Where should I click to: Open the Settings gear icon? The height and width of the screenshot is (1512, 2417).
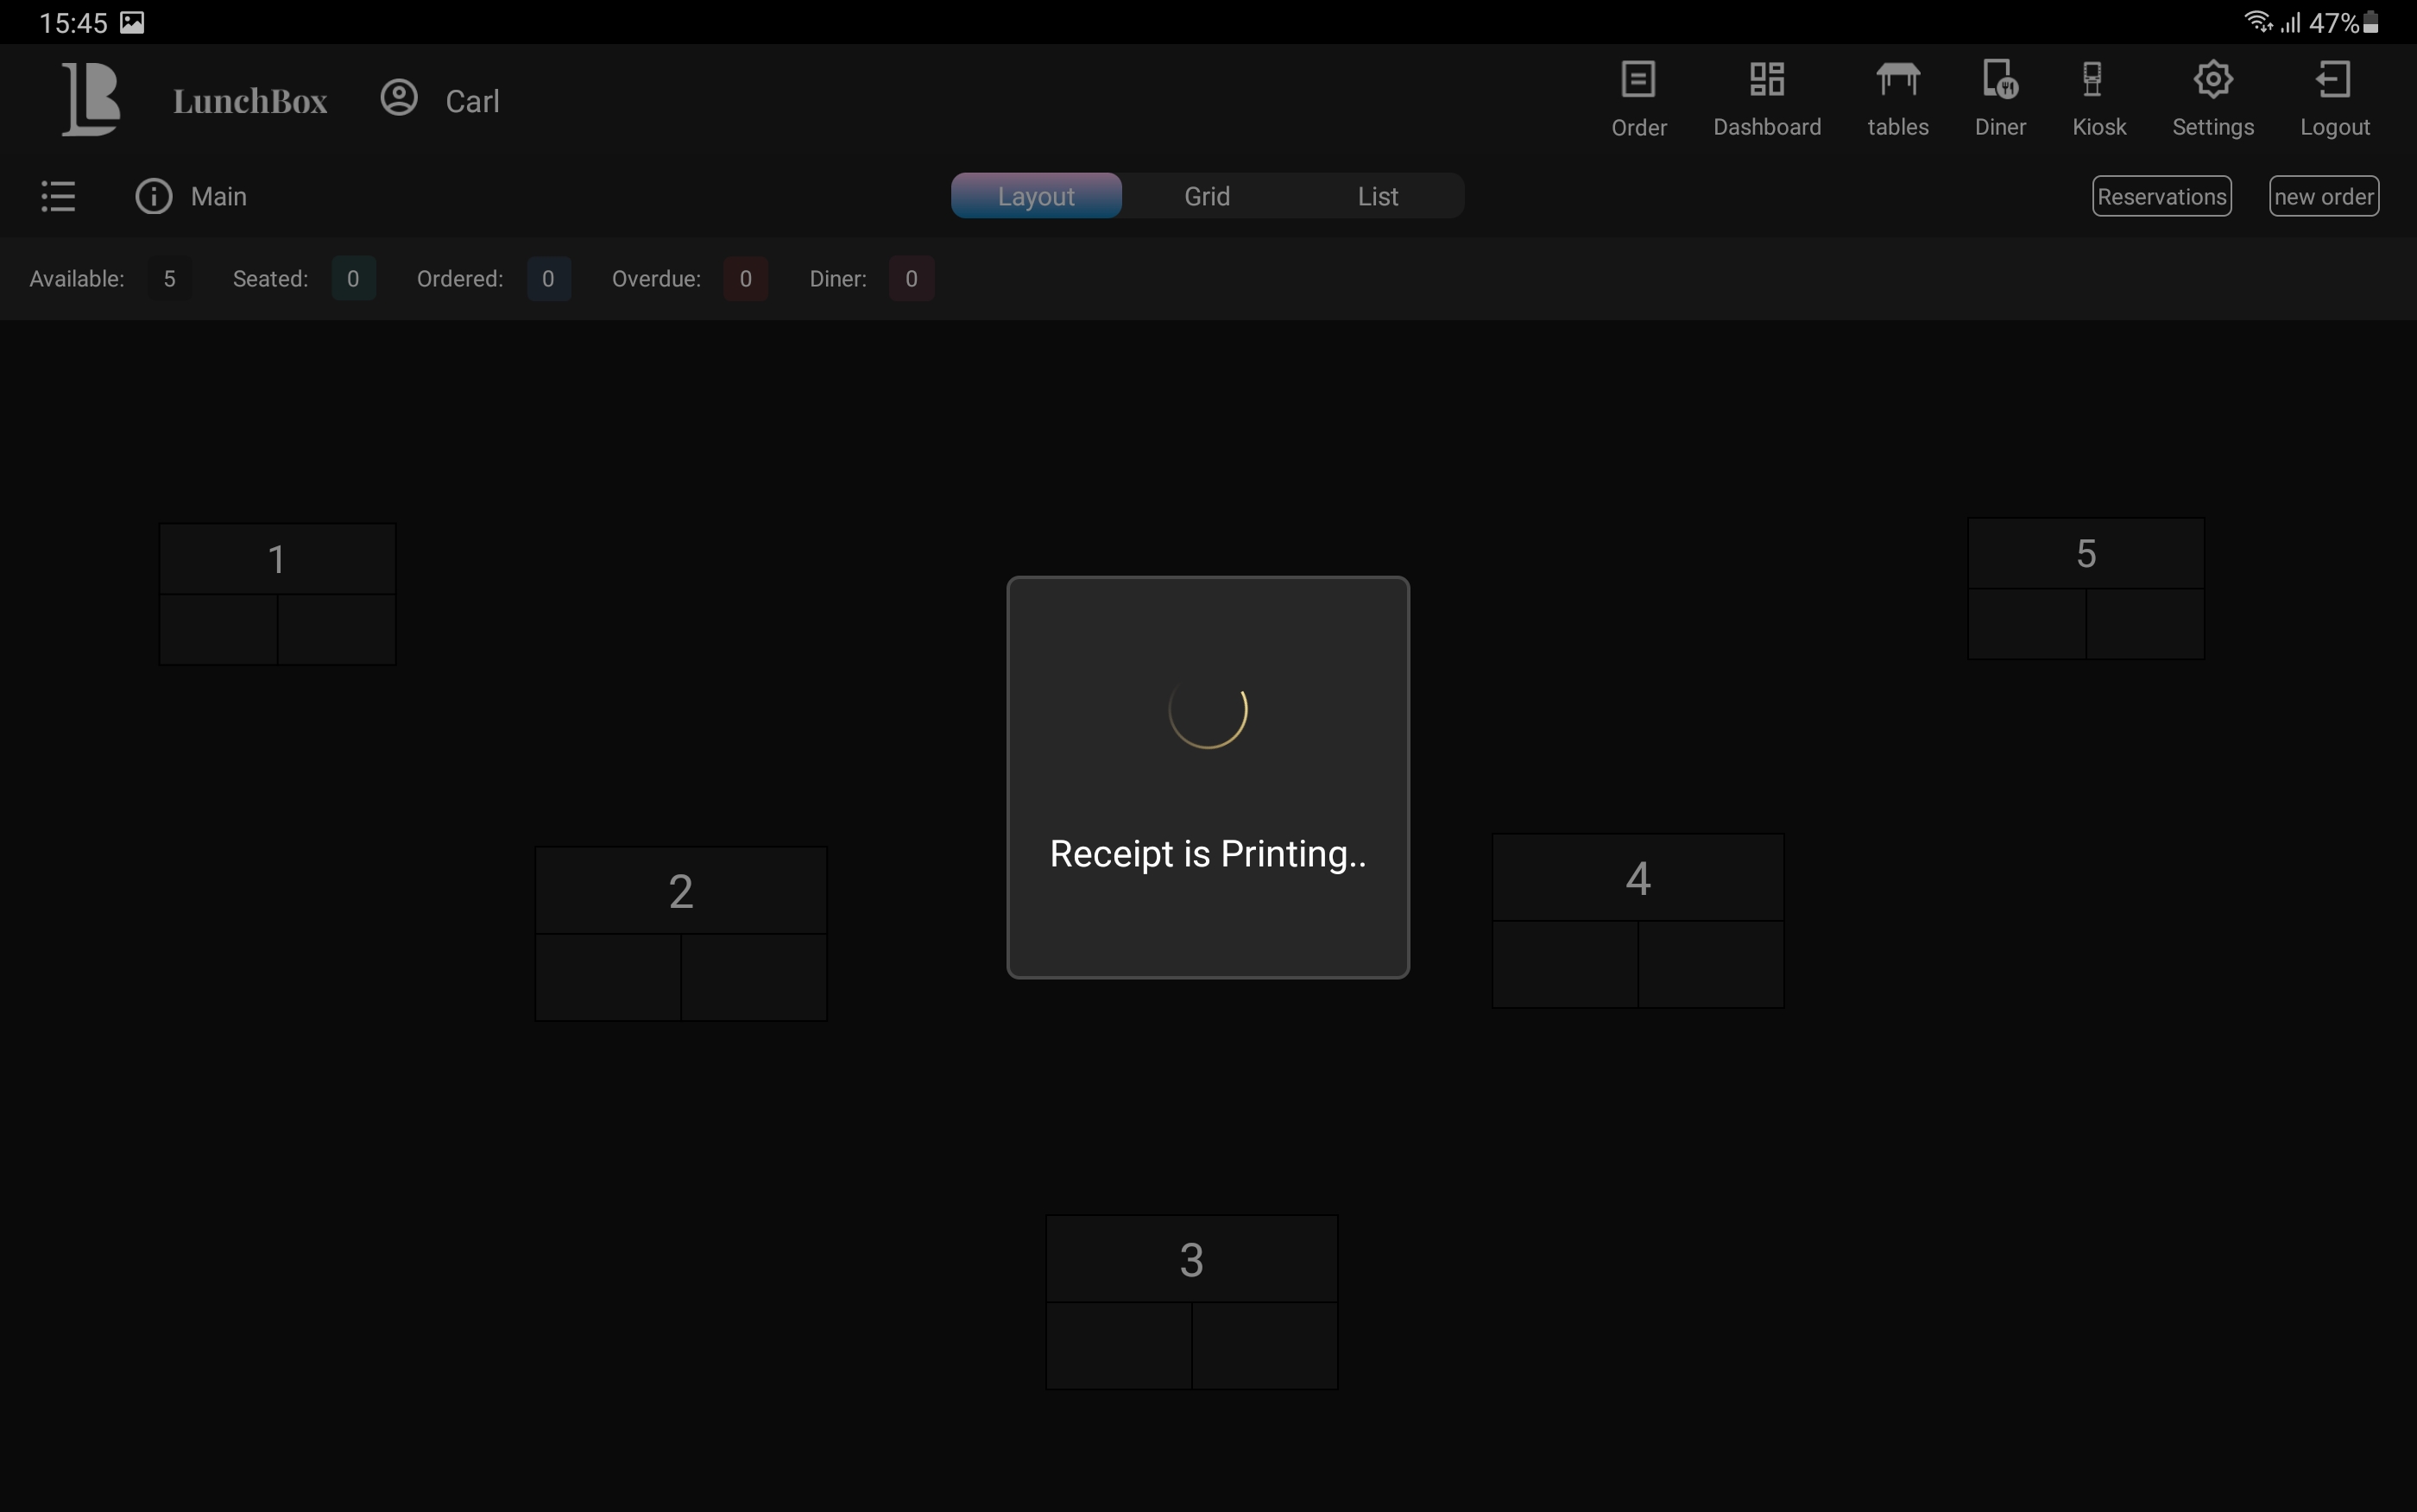point(2212,80)
